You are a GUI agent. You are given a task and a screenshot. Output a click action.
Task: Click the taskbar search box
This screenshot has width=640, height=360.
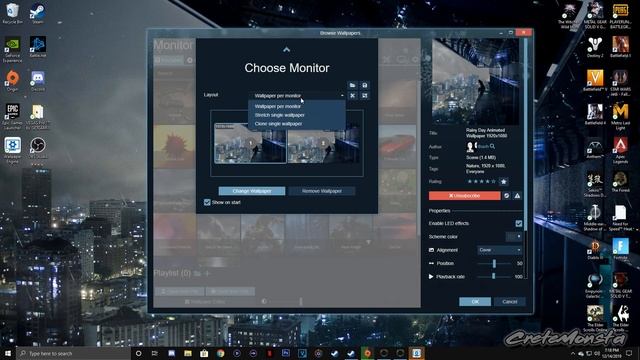click(x=73, y=353)
